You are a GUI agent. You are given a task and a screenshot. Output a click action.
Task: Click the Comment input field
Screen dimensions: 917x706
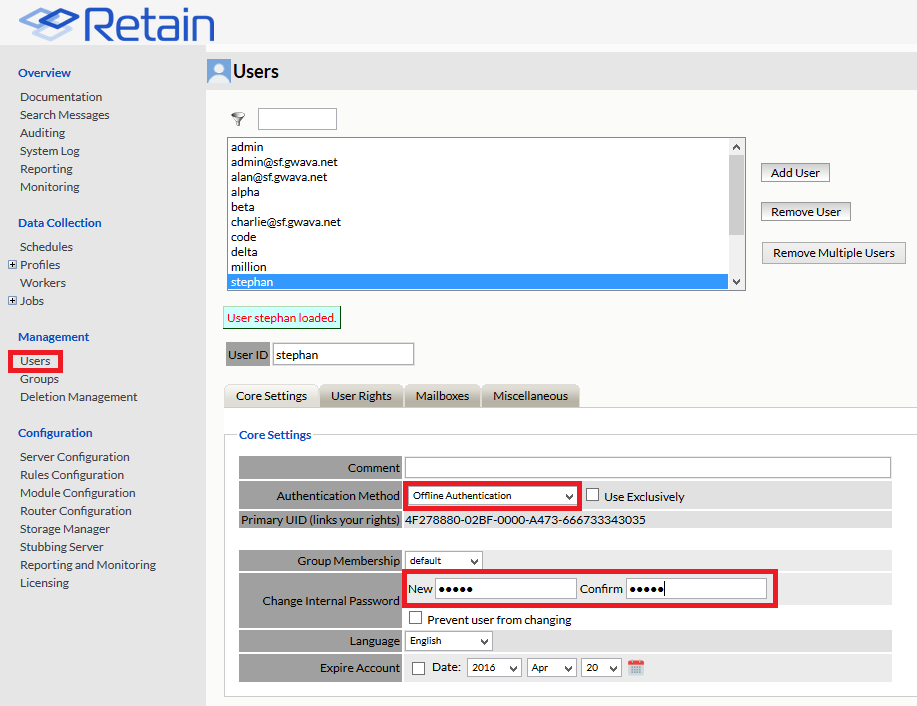[648, 468]
